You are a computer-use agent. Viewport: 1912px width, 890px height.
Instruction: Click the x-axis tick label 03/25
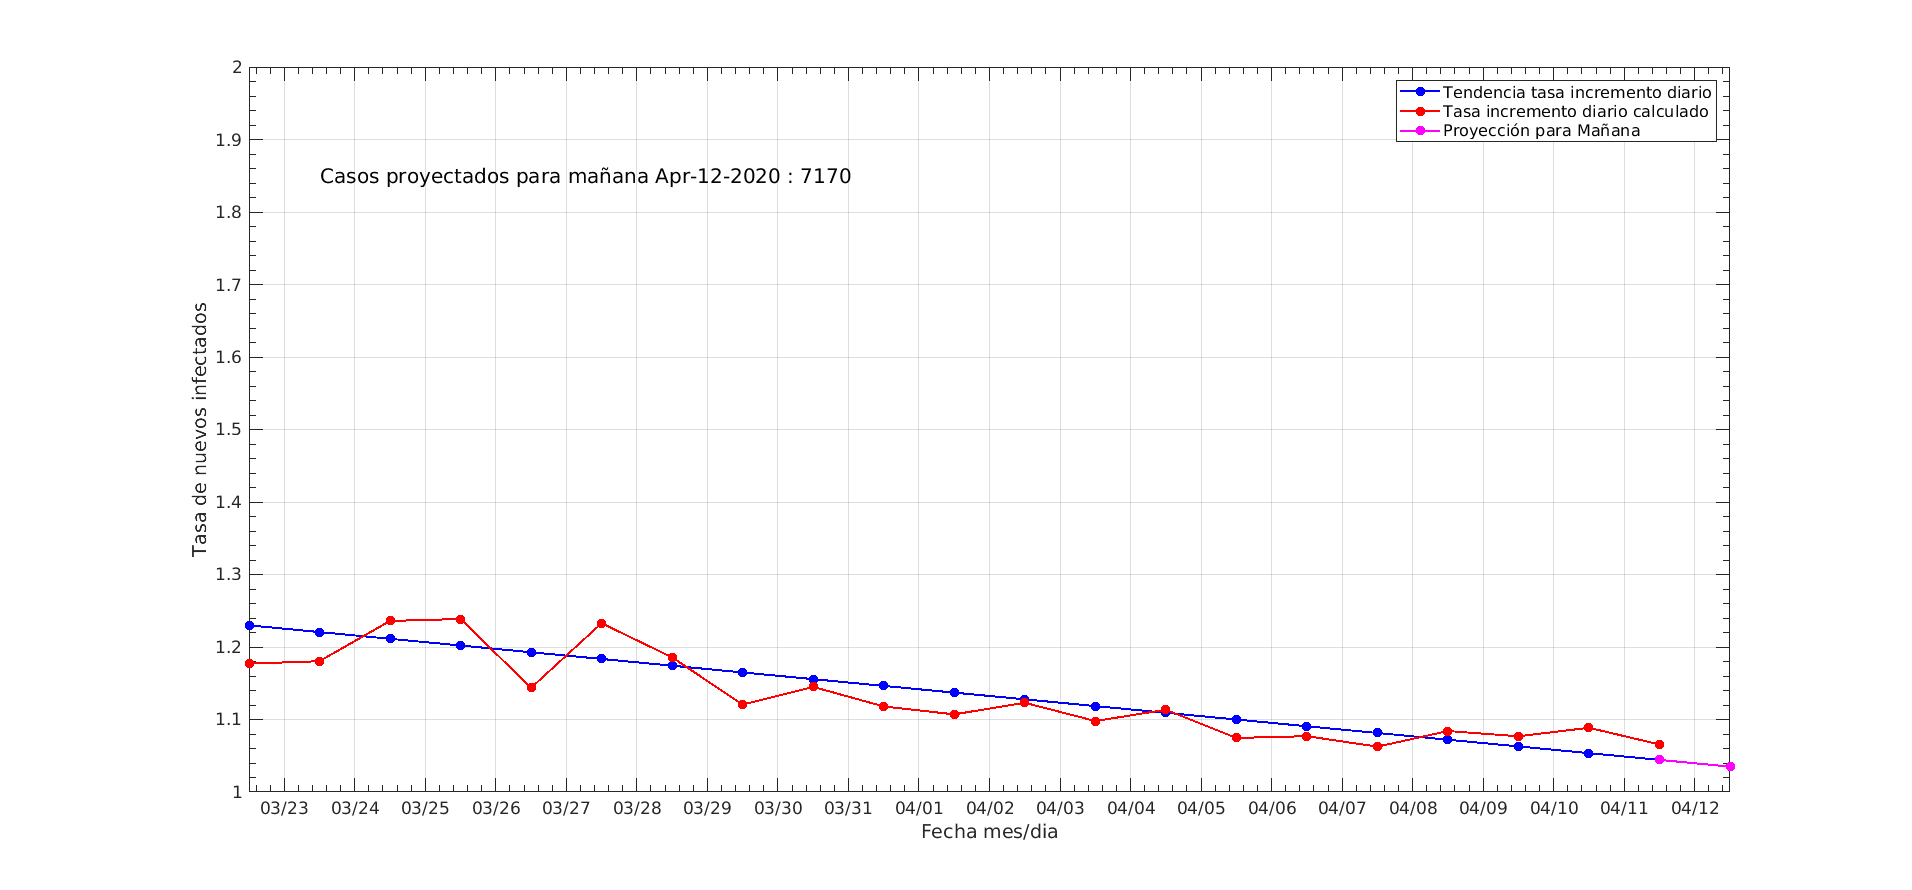[x=425, y=808]
